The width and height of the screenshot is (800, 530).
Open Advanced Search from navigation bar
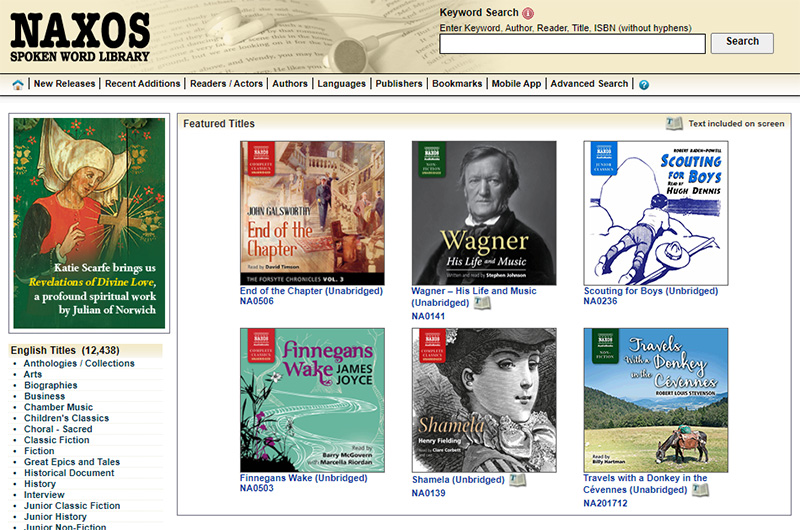click(x=589, y=84)
